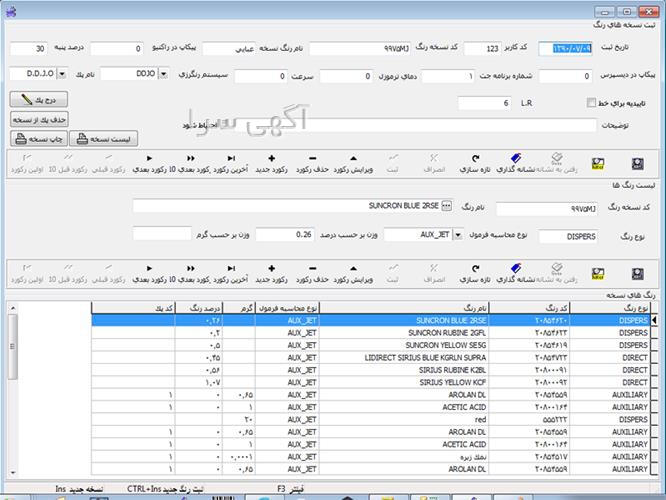Click the yellow Excel export icon in lower toolbar
Screen dimensions: 666x500
(598, 274)
